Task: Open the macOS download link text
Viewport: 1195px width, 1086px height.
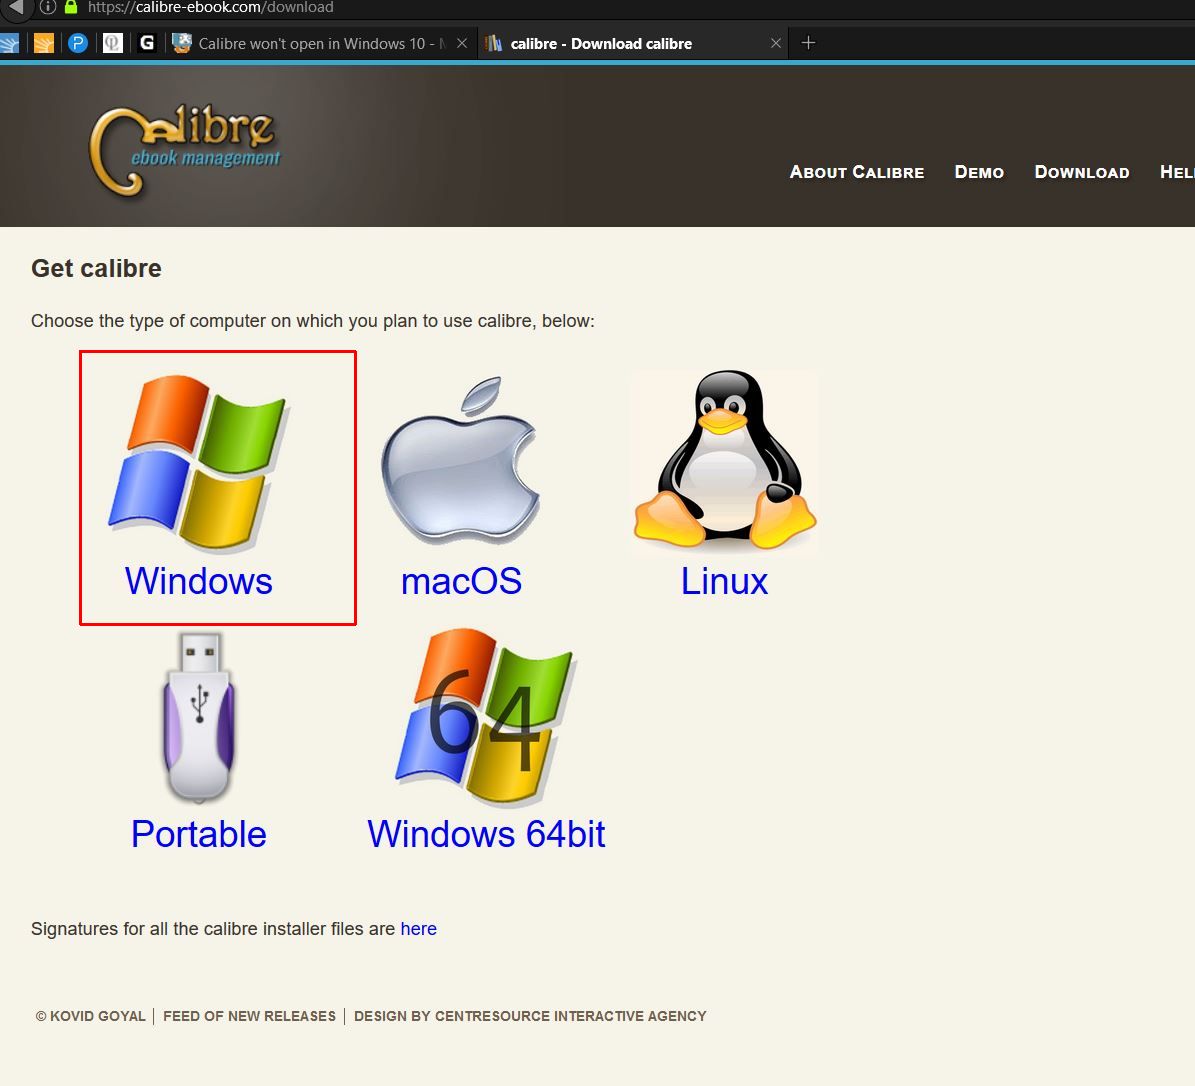Action: pos(461,581)
